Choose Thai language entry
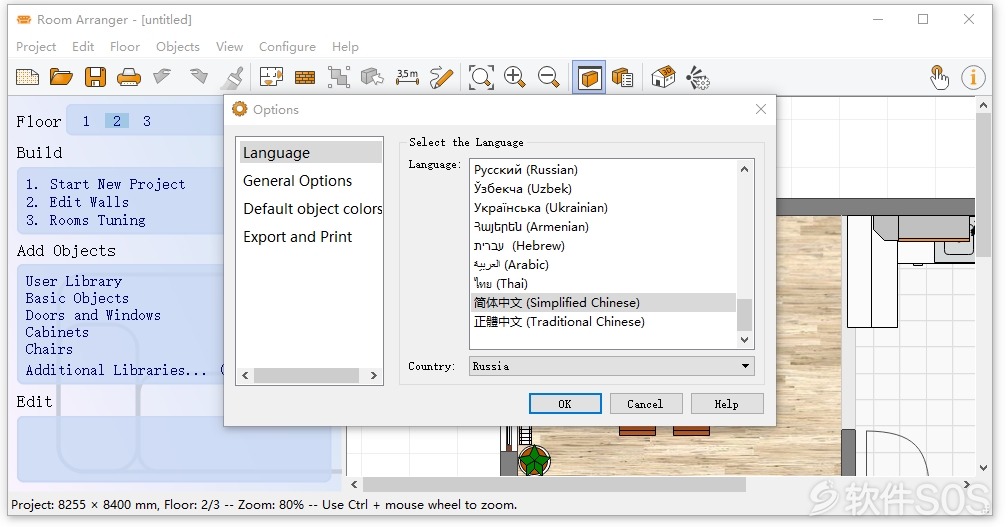 click(604, 284)
